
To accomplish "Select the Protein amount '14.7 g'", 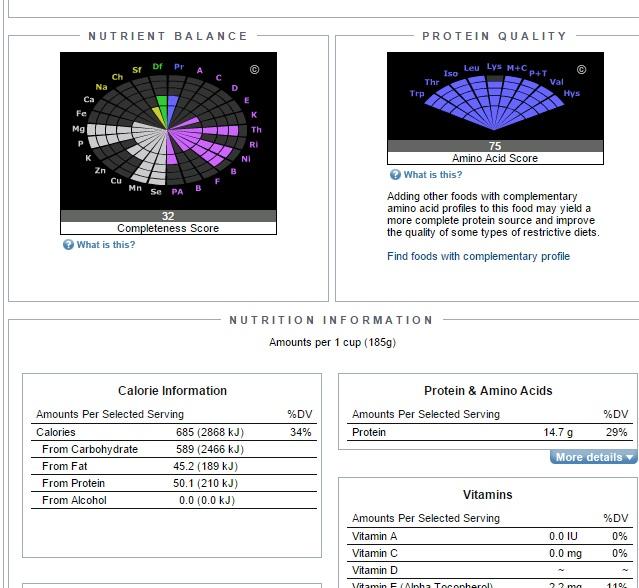I will [558, 432].
